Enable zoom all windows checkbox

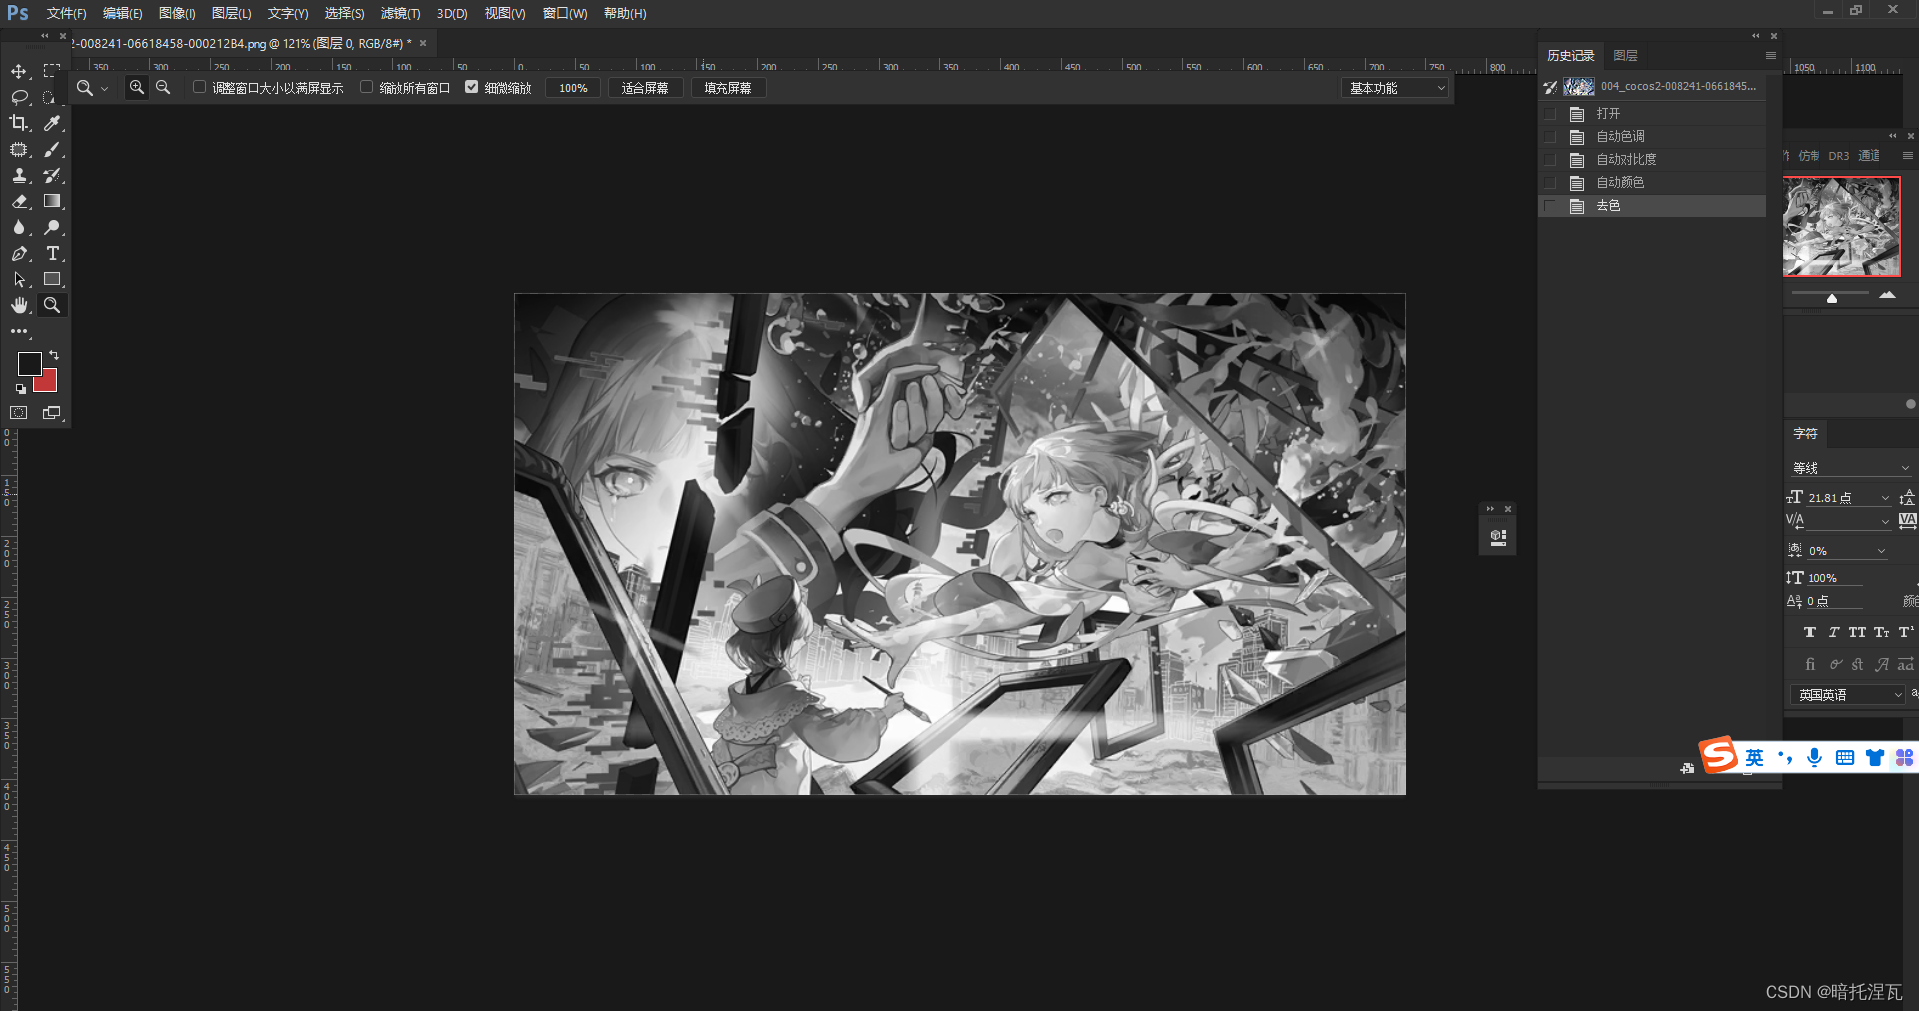(x=366, y=87)
